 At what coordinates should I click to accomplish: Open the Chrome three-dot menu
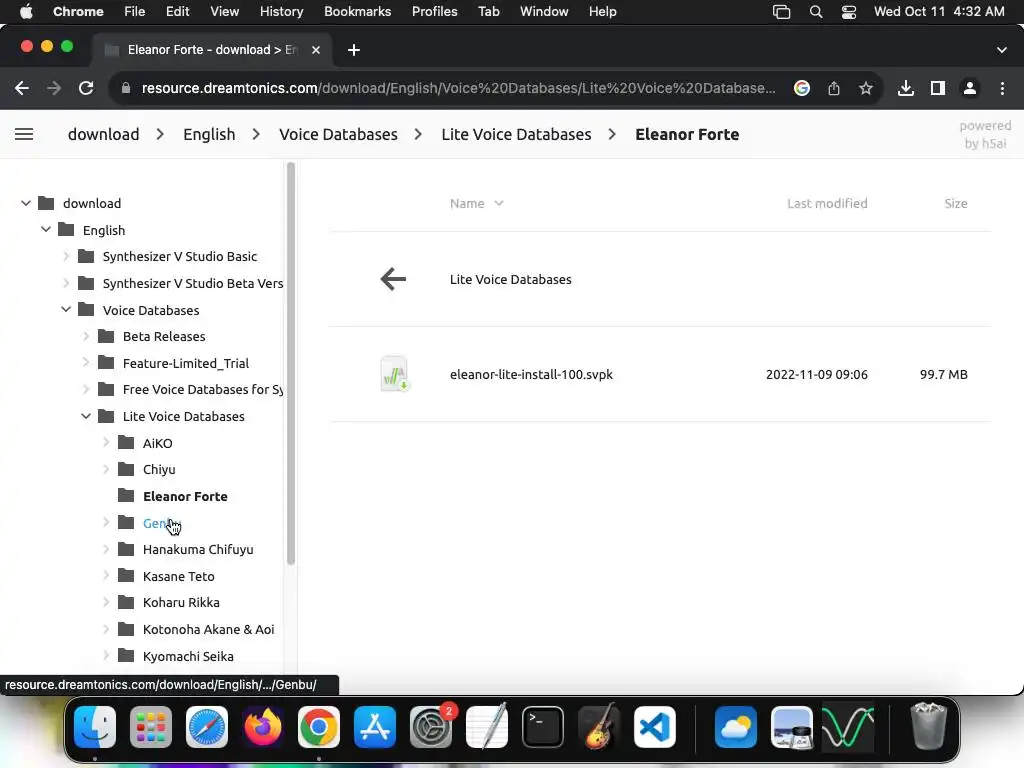(1002, 88)
